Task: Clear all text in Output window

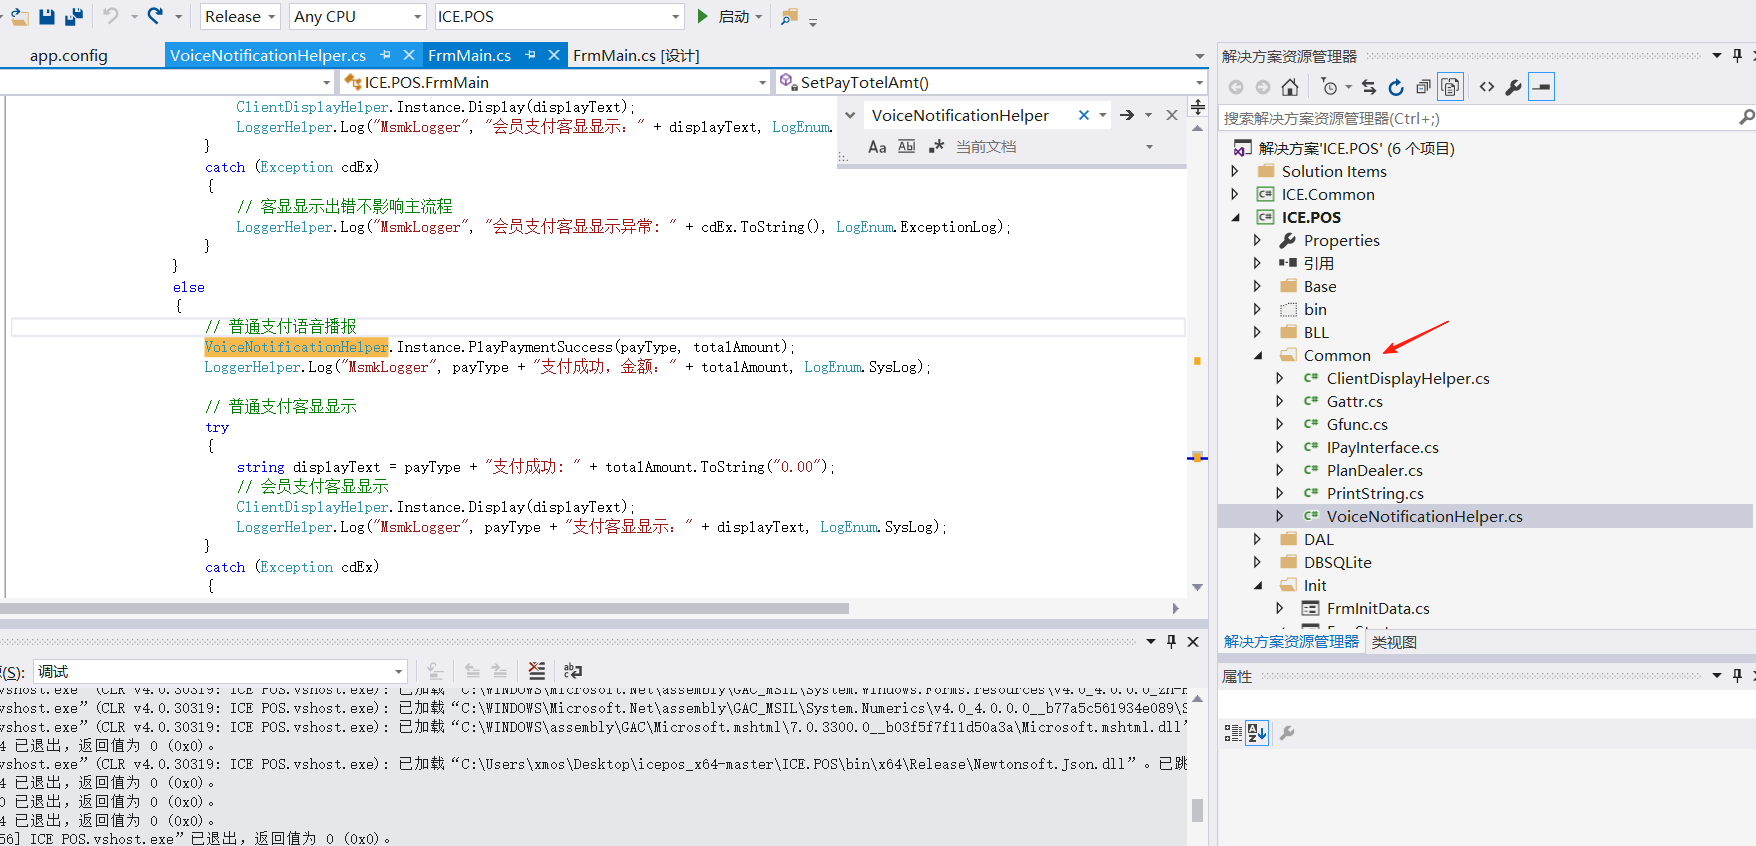Action: [537, 671]
